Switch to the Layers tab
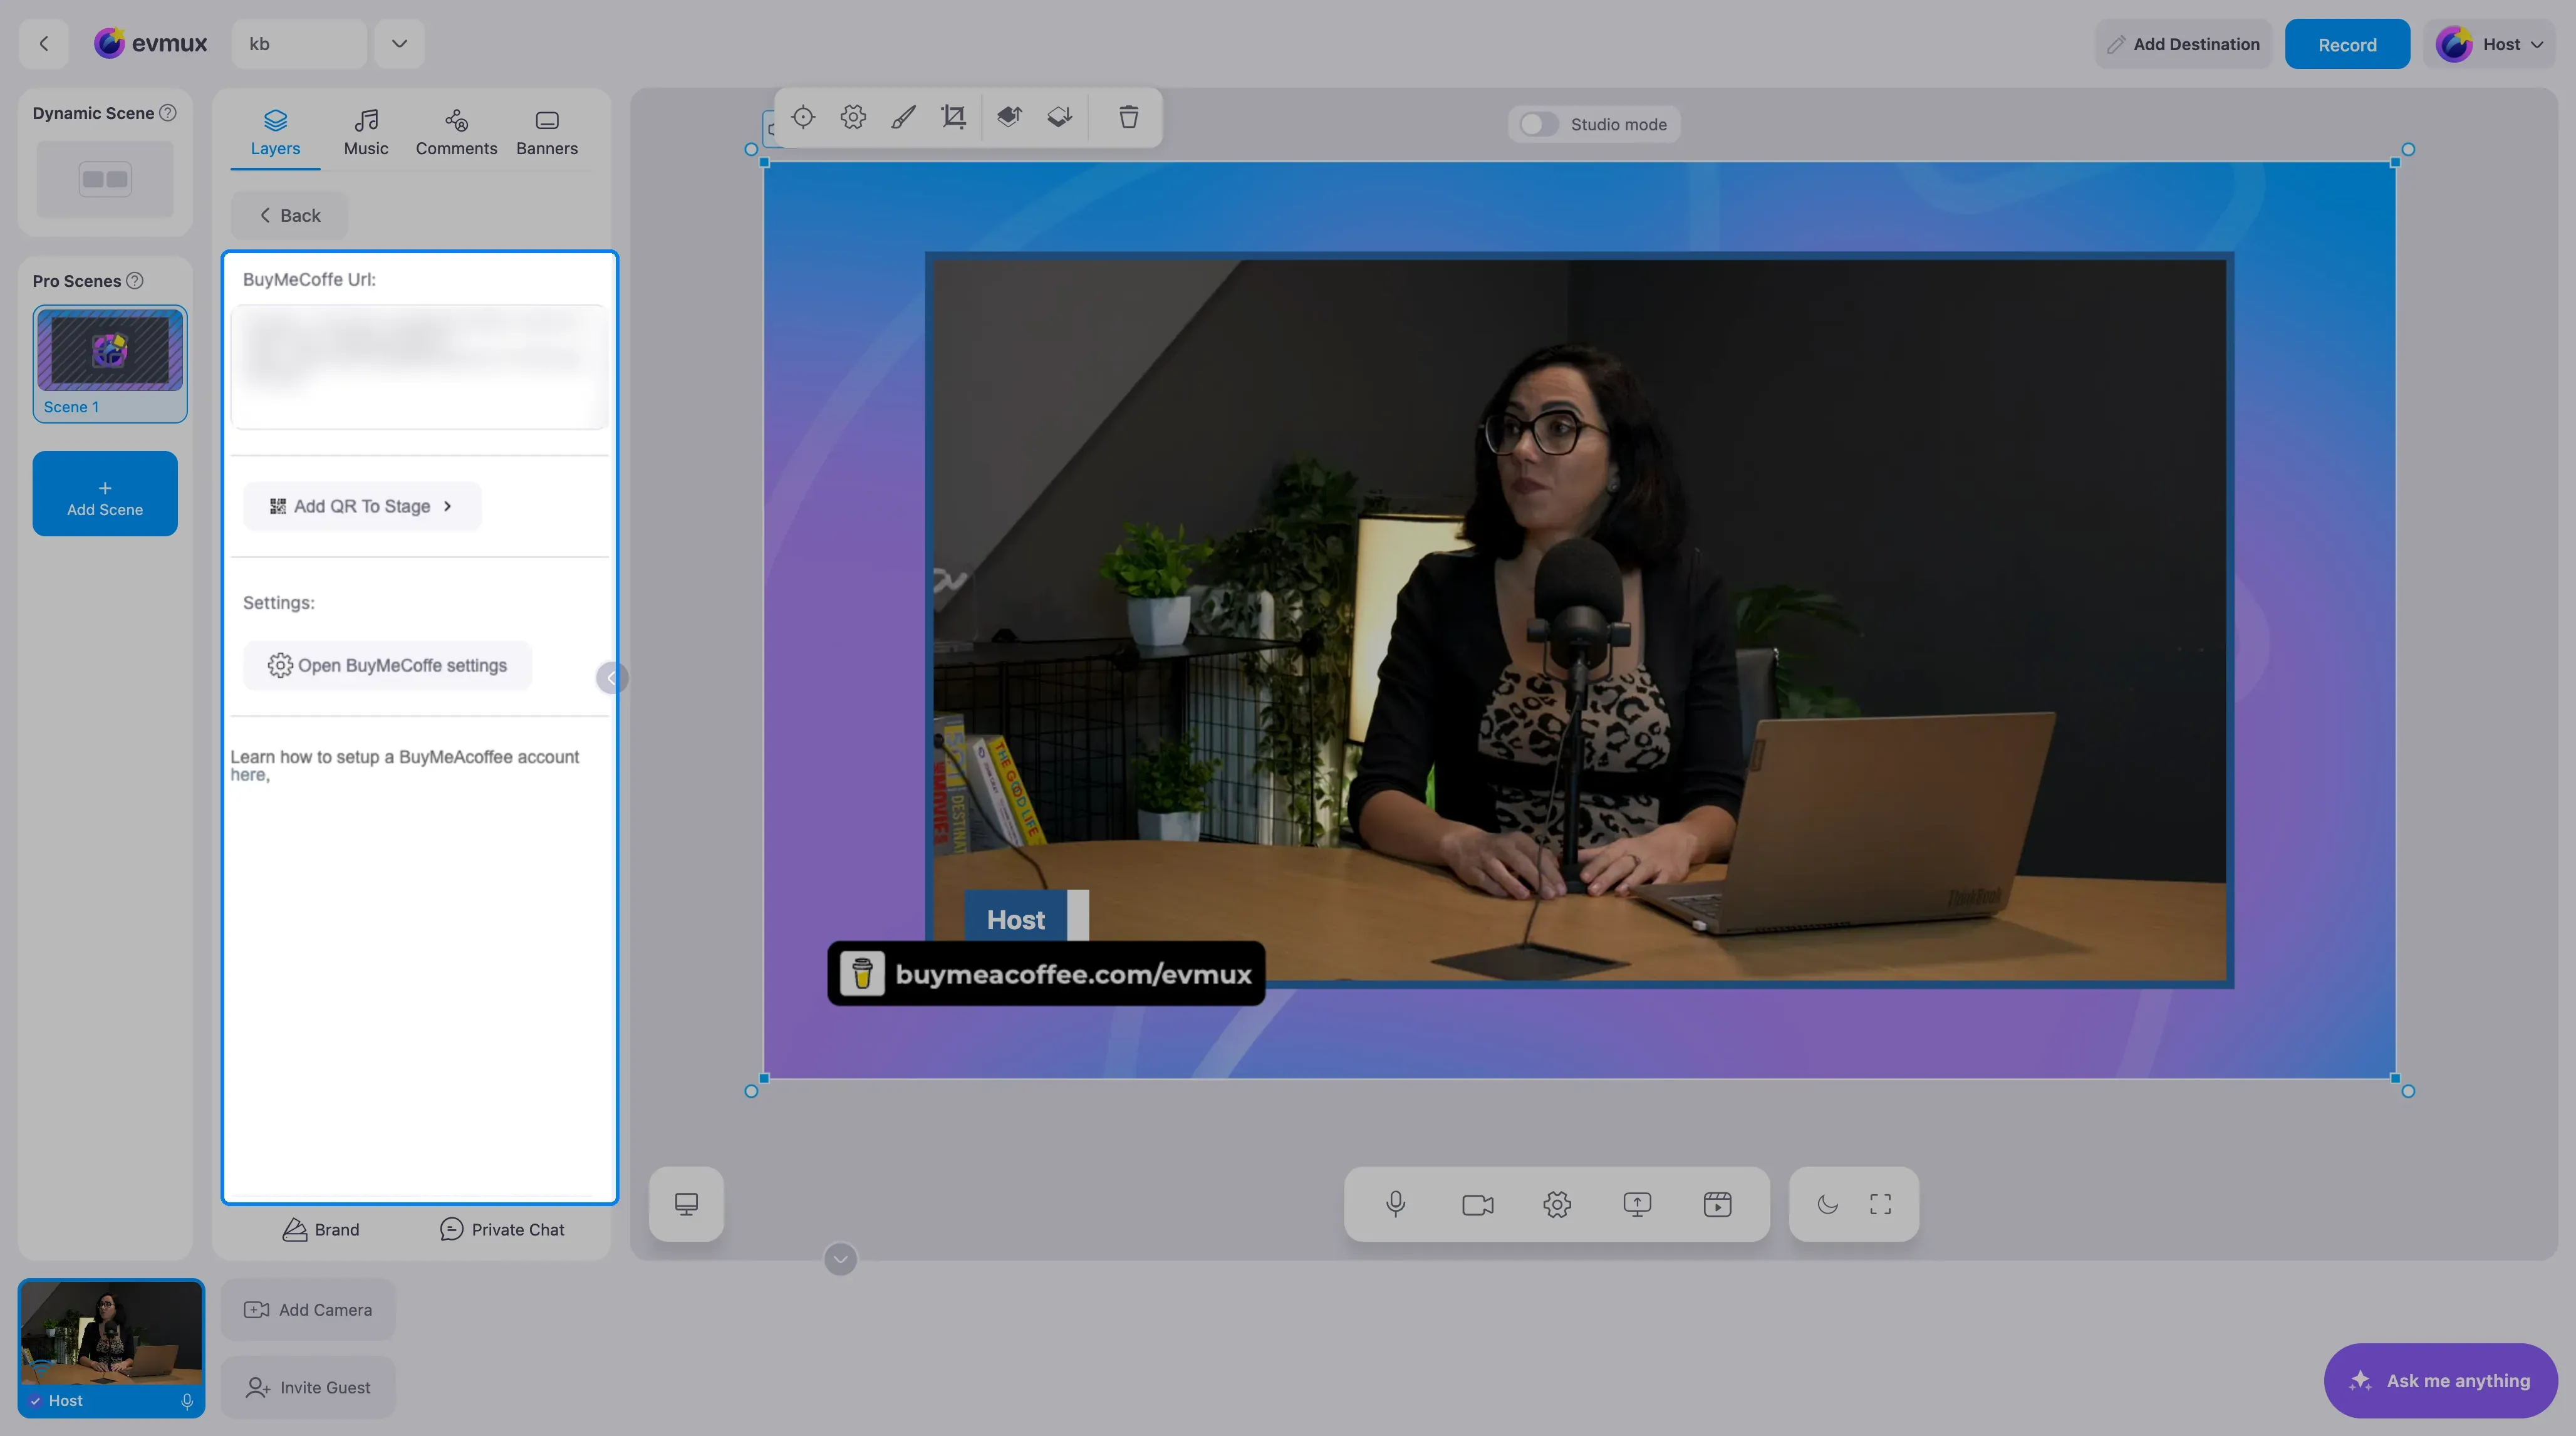Viewport: 2576px width, 1436px height. 275,133
